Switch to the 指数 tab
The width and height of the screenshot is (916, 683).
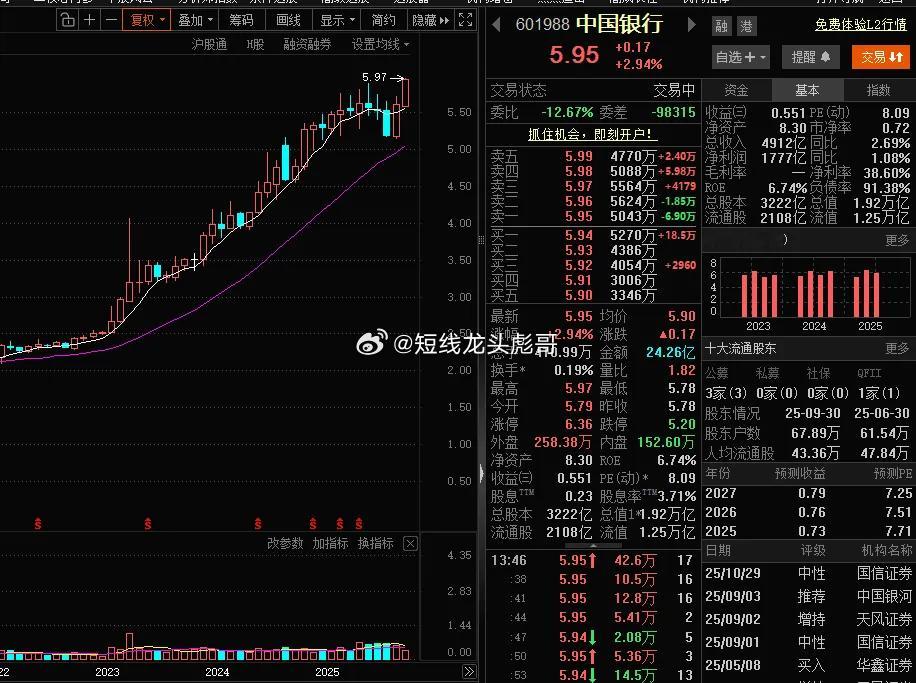click(x=879, y=90)
